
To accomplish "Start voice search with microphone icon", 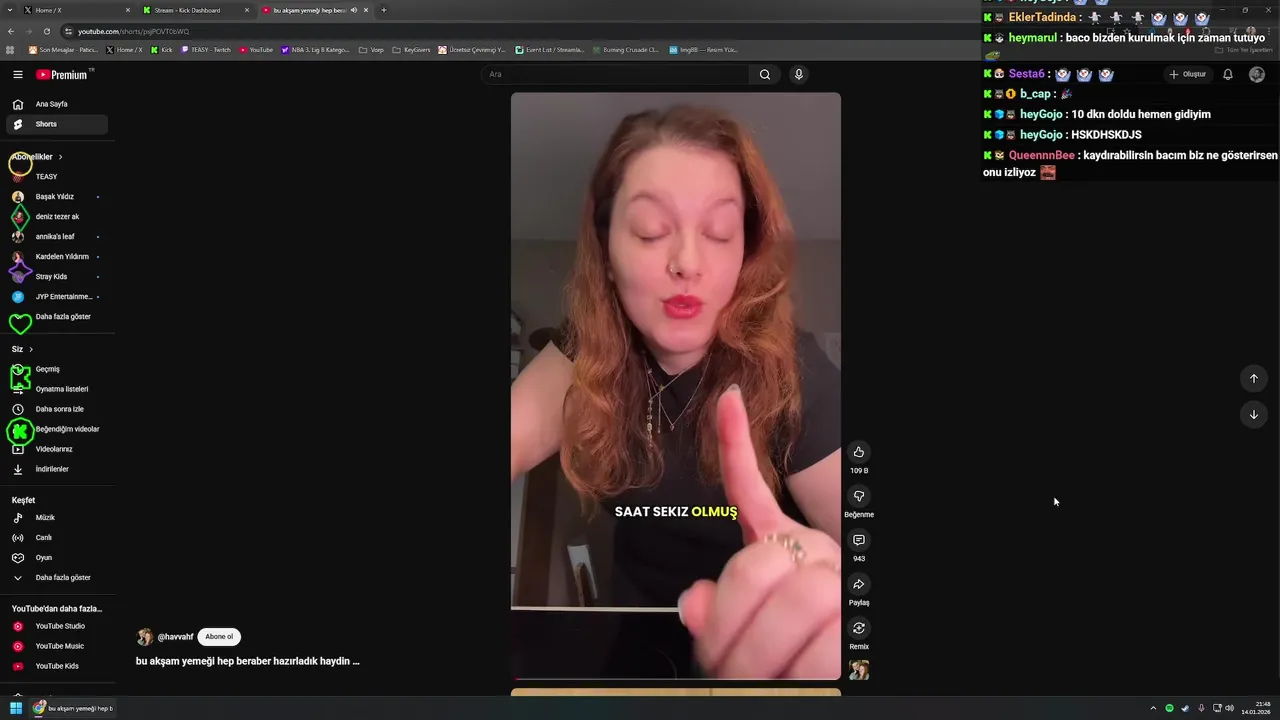I will (799, 74).
